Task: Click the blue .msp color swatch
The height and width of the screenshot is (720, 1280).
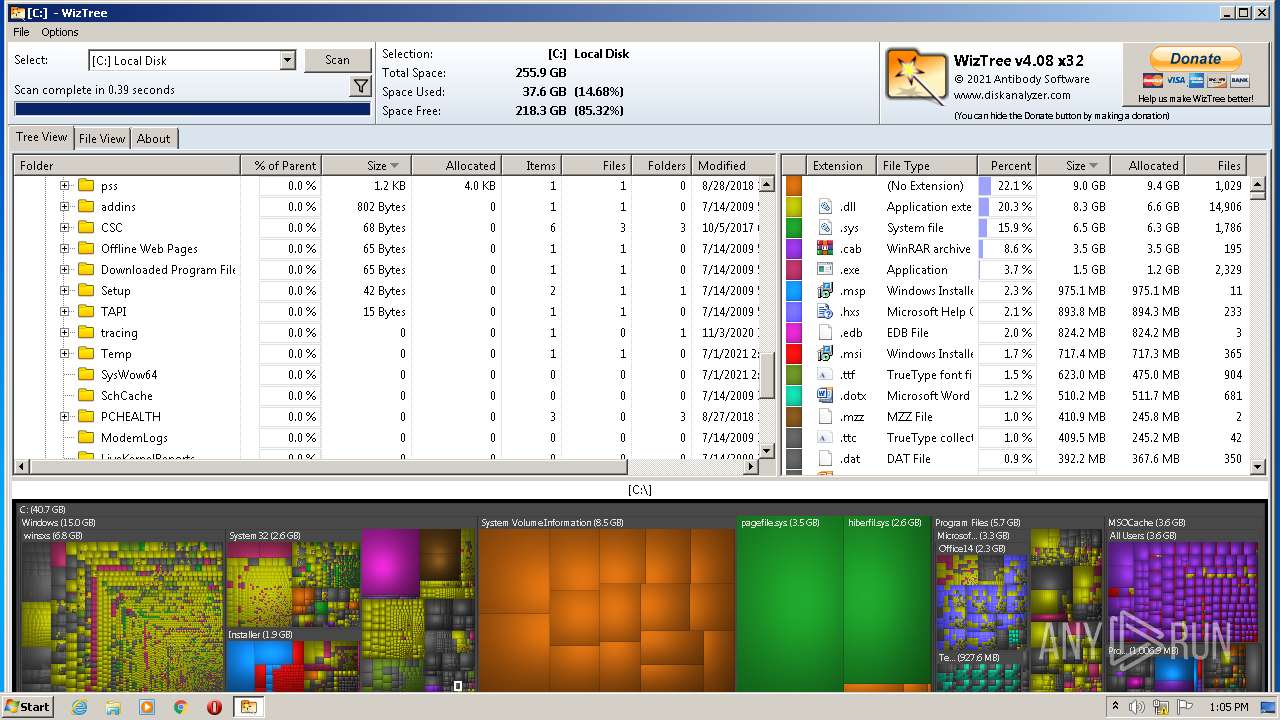Action: (794, 290)
